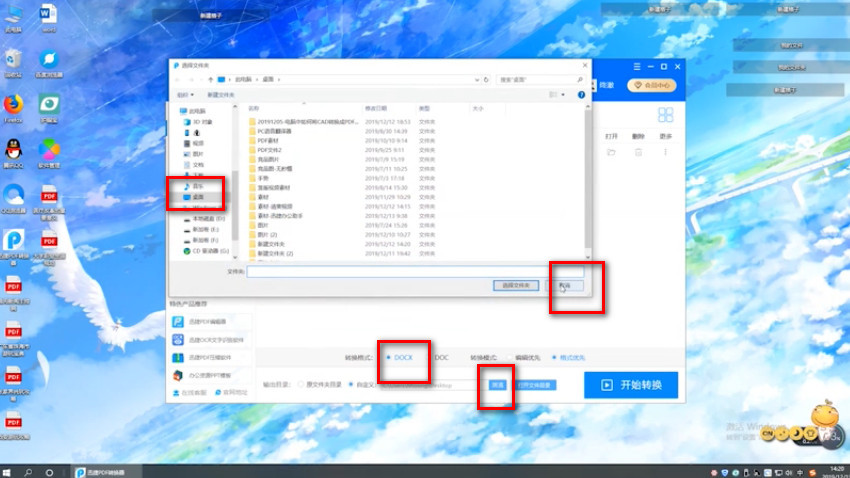Sort by the 修改日期 column header
Image resolution: width=850 pixels, height=478 pixels.
[376, 108]
